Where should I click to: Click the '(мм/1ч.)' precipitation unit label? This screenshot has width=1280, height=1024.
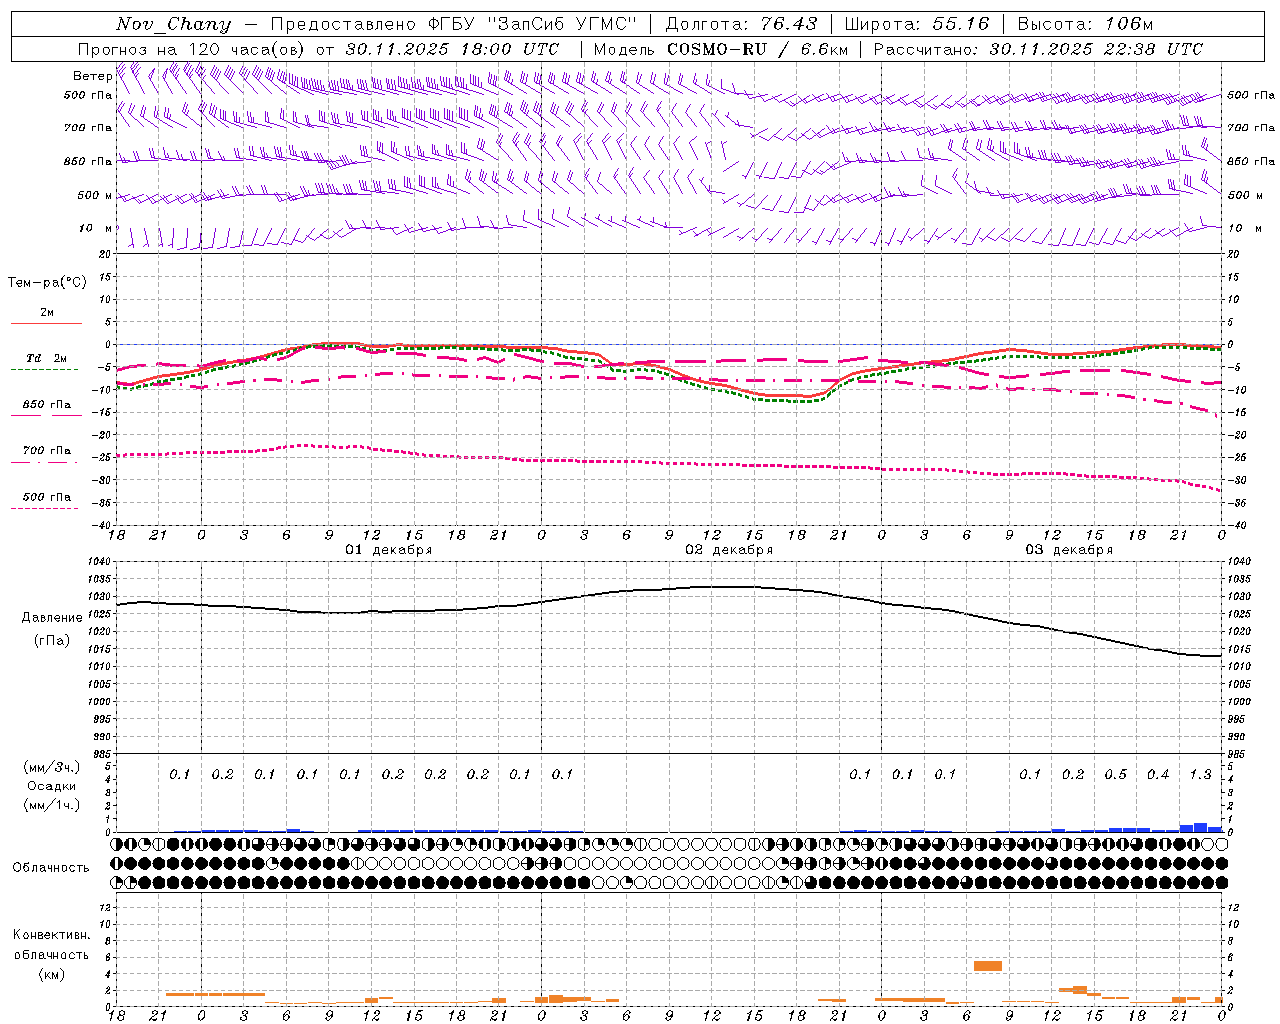point(53,805)
